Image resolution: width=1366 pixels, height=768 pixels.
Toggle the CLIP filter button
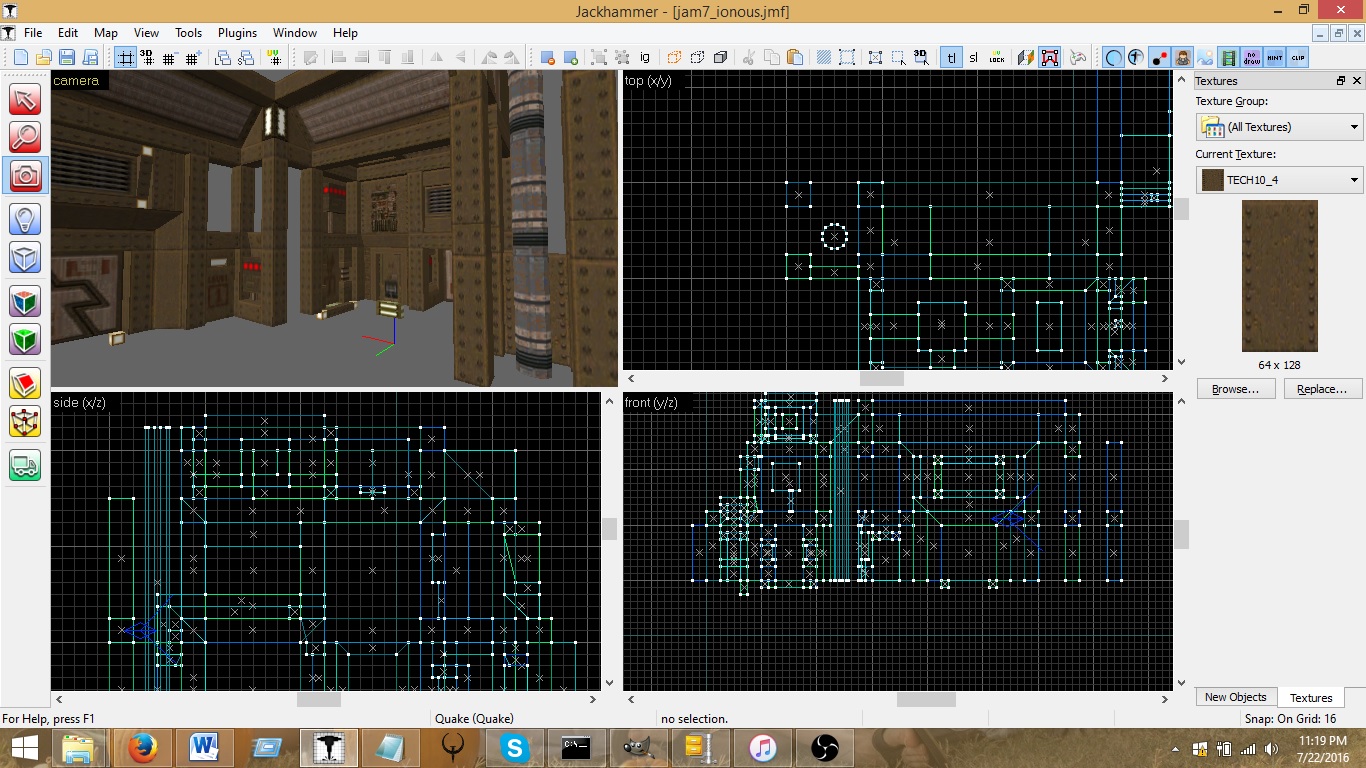(x=1298, y=57)
